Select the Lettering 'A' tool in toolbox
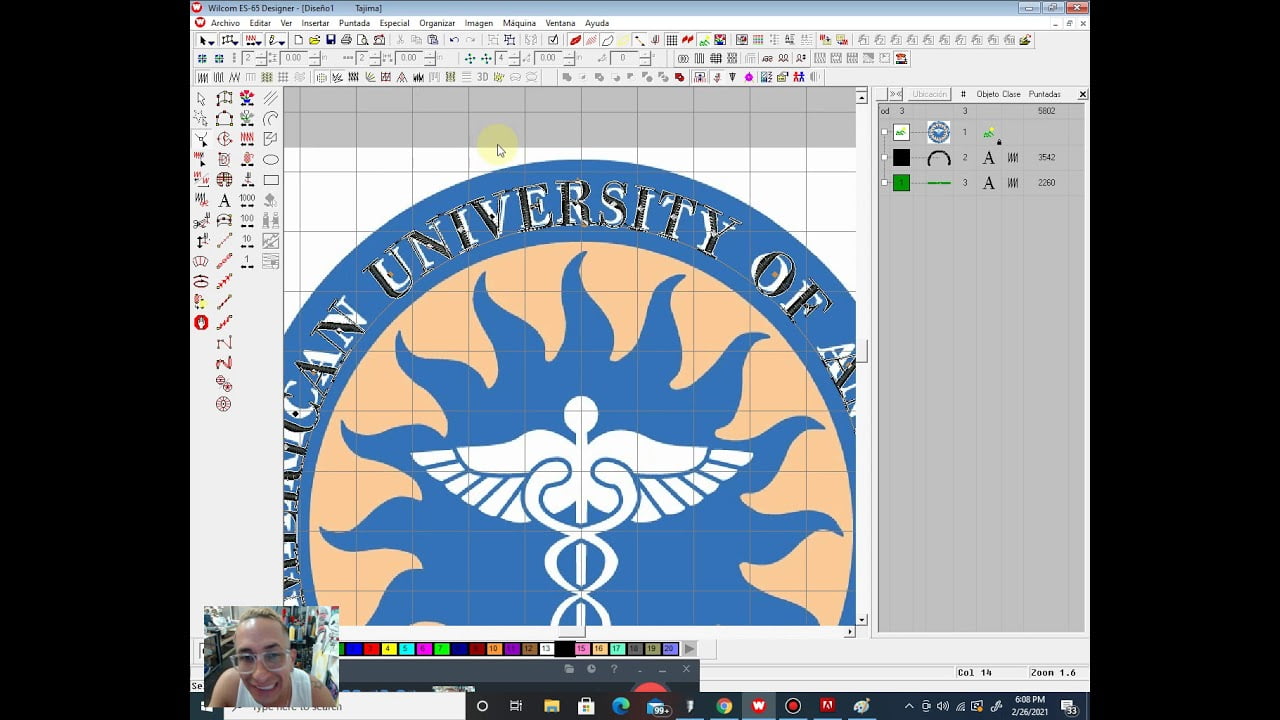Image resolution: width=1280 pixels, height=720 pixels. click(224, 200)
